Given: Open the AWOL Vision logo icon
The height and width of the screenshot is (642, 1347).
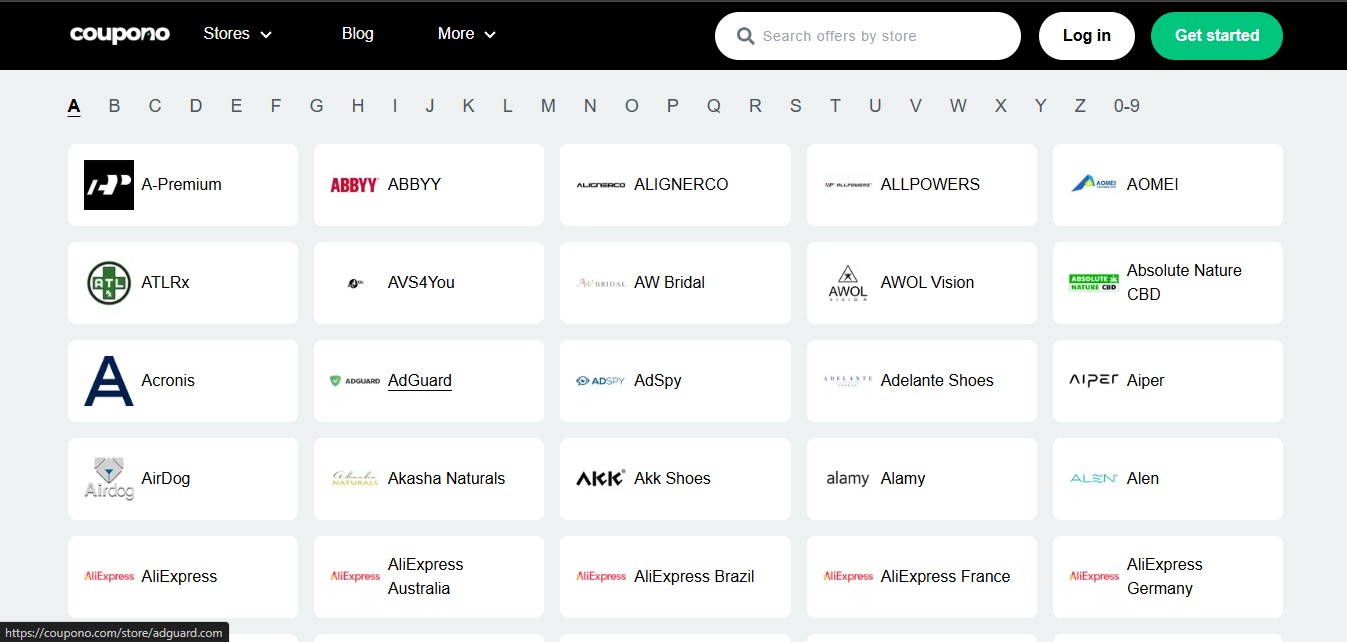Looking at the screenshot, I should click(x=847, y=283).
